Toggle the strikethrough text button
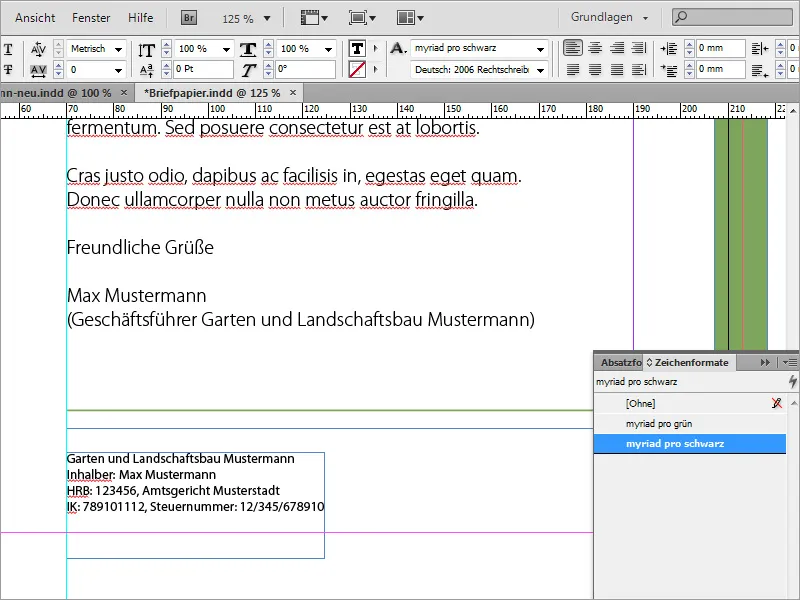 [8, 69]
